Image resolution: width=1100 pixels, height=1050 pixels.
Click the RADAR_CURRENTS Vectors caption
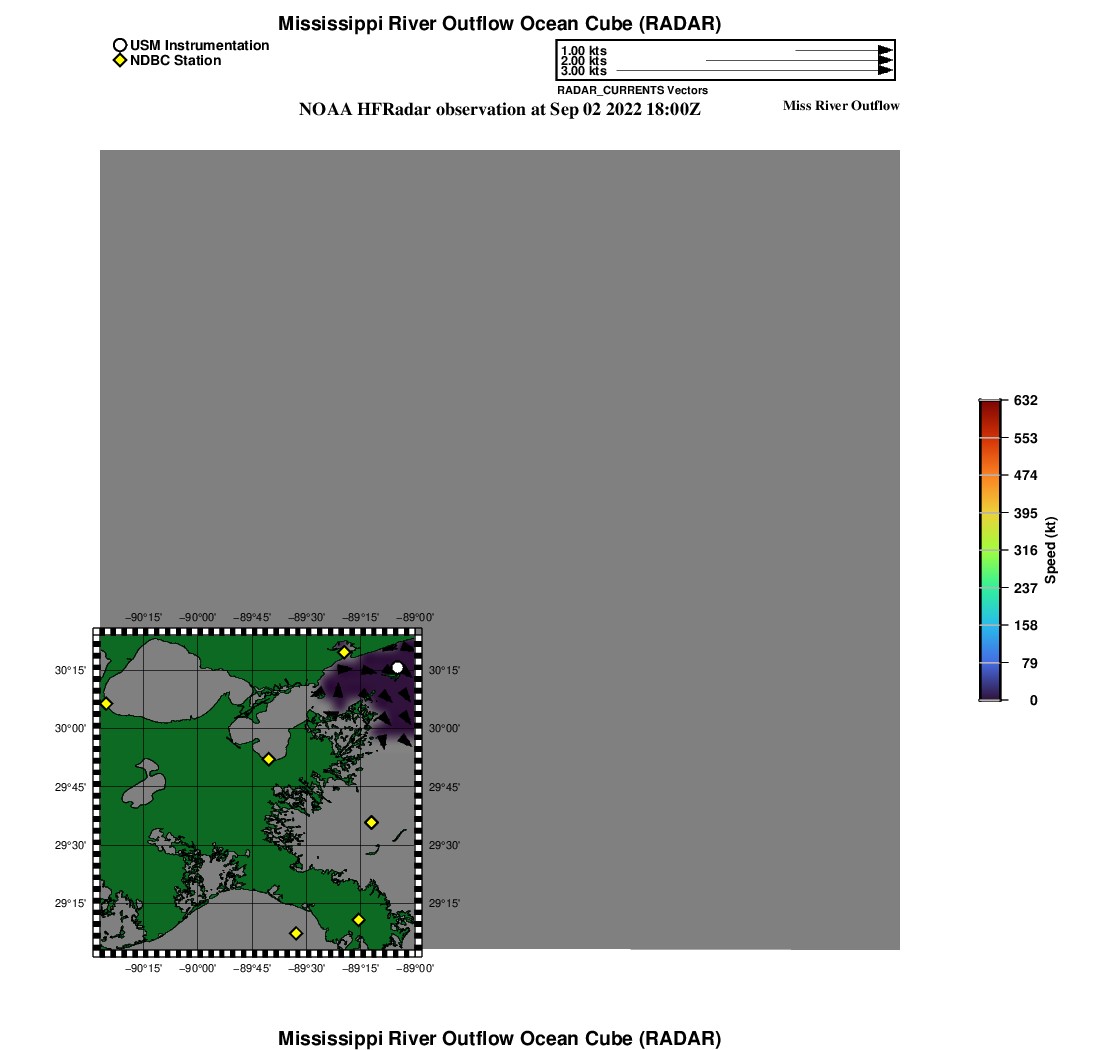point(632,90)
